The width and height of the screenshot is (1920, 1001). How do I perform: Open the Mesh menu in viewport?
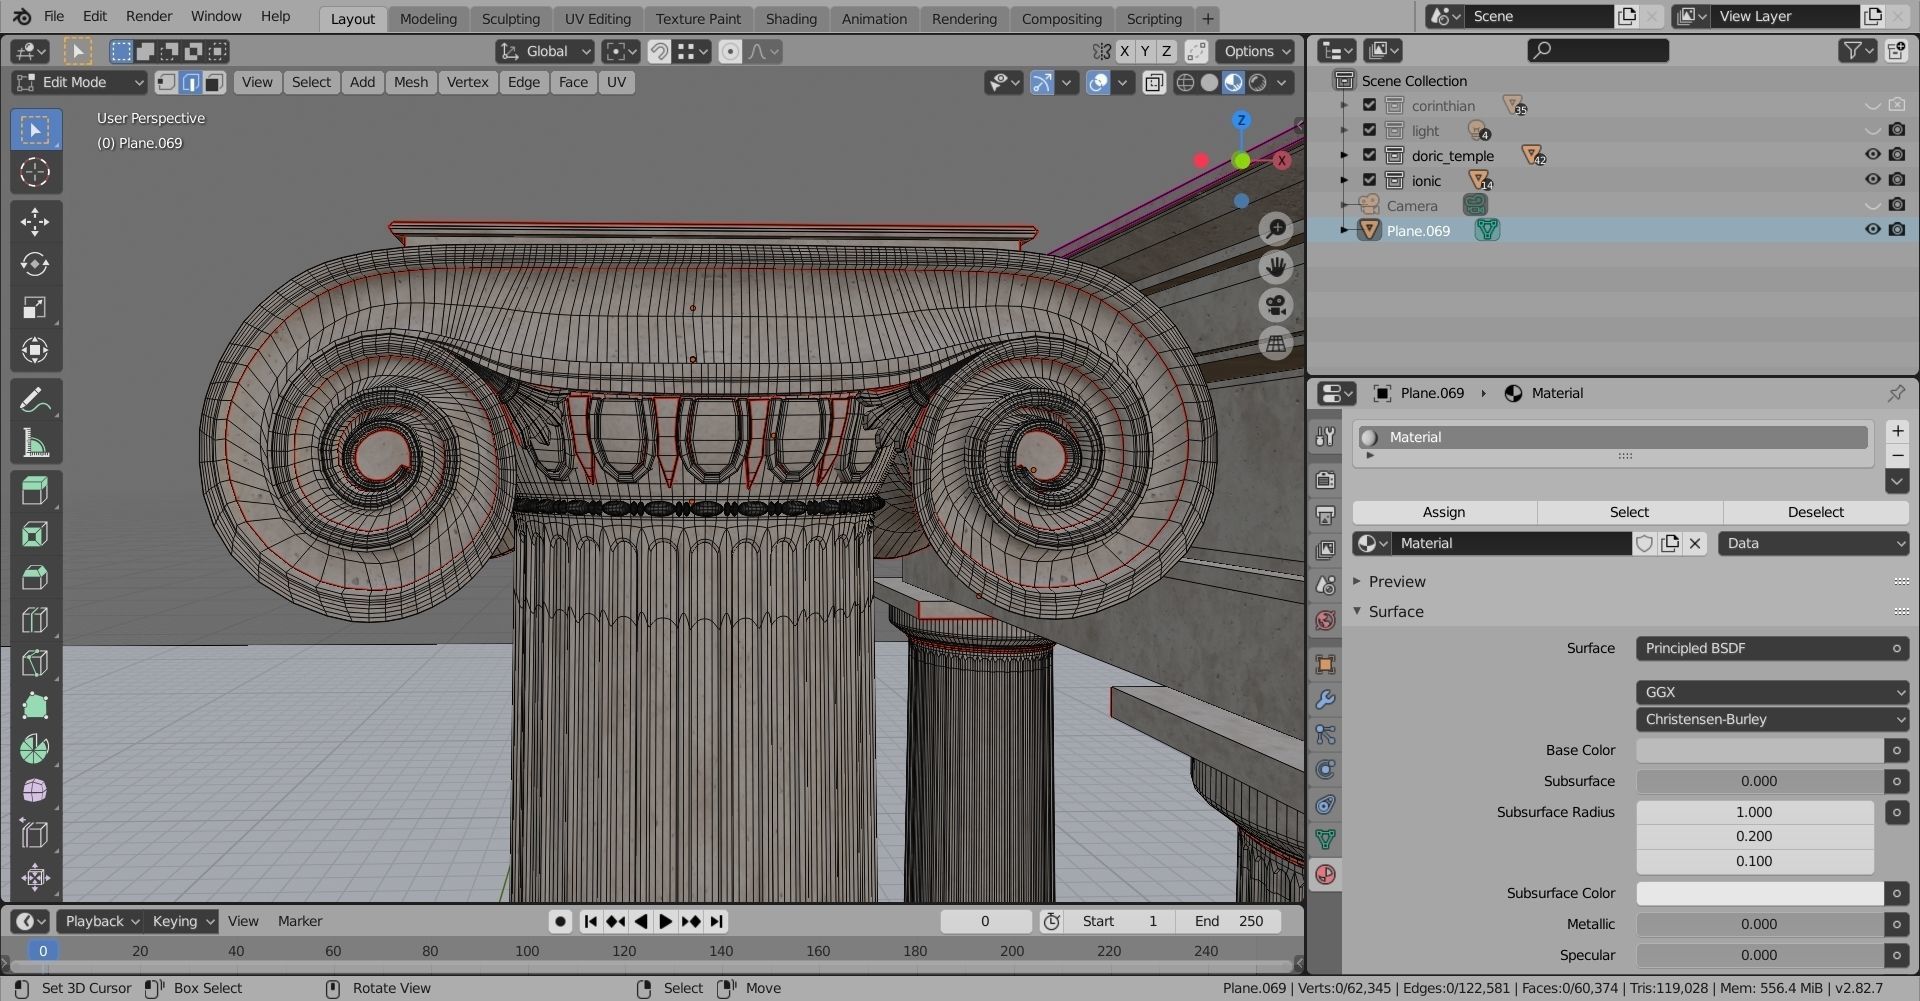point(410,82)
